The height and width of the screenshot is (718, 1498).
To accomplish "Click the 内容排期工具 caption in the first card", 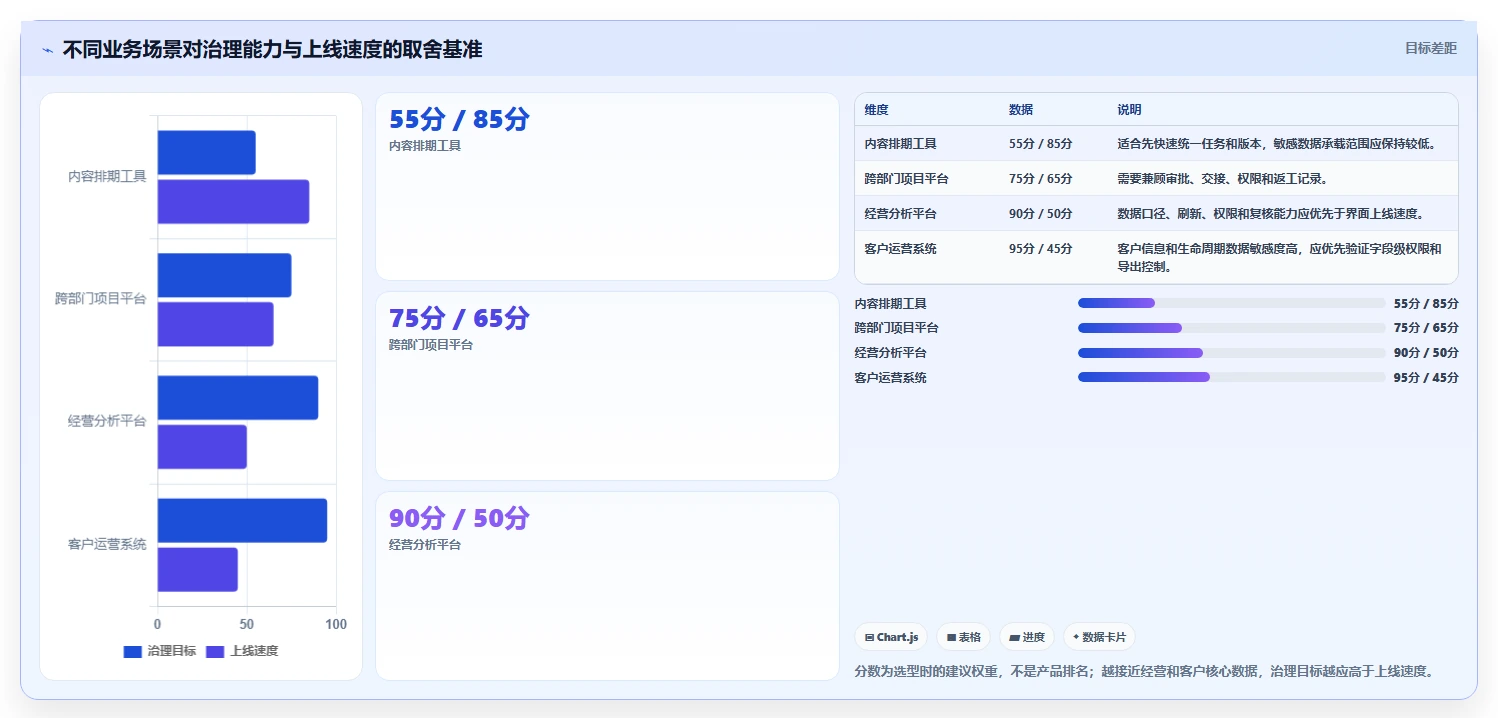I will click(x=425, y=146).
